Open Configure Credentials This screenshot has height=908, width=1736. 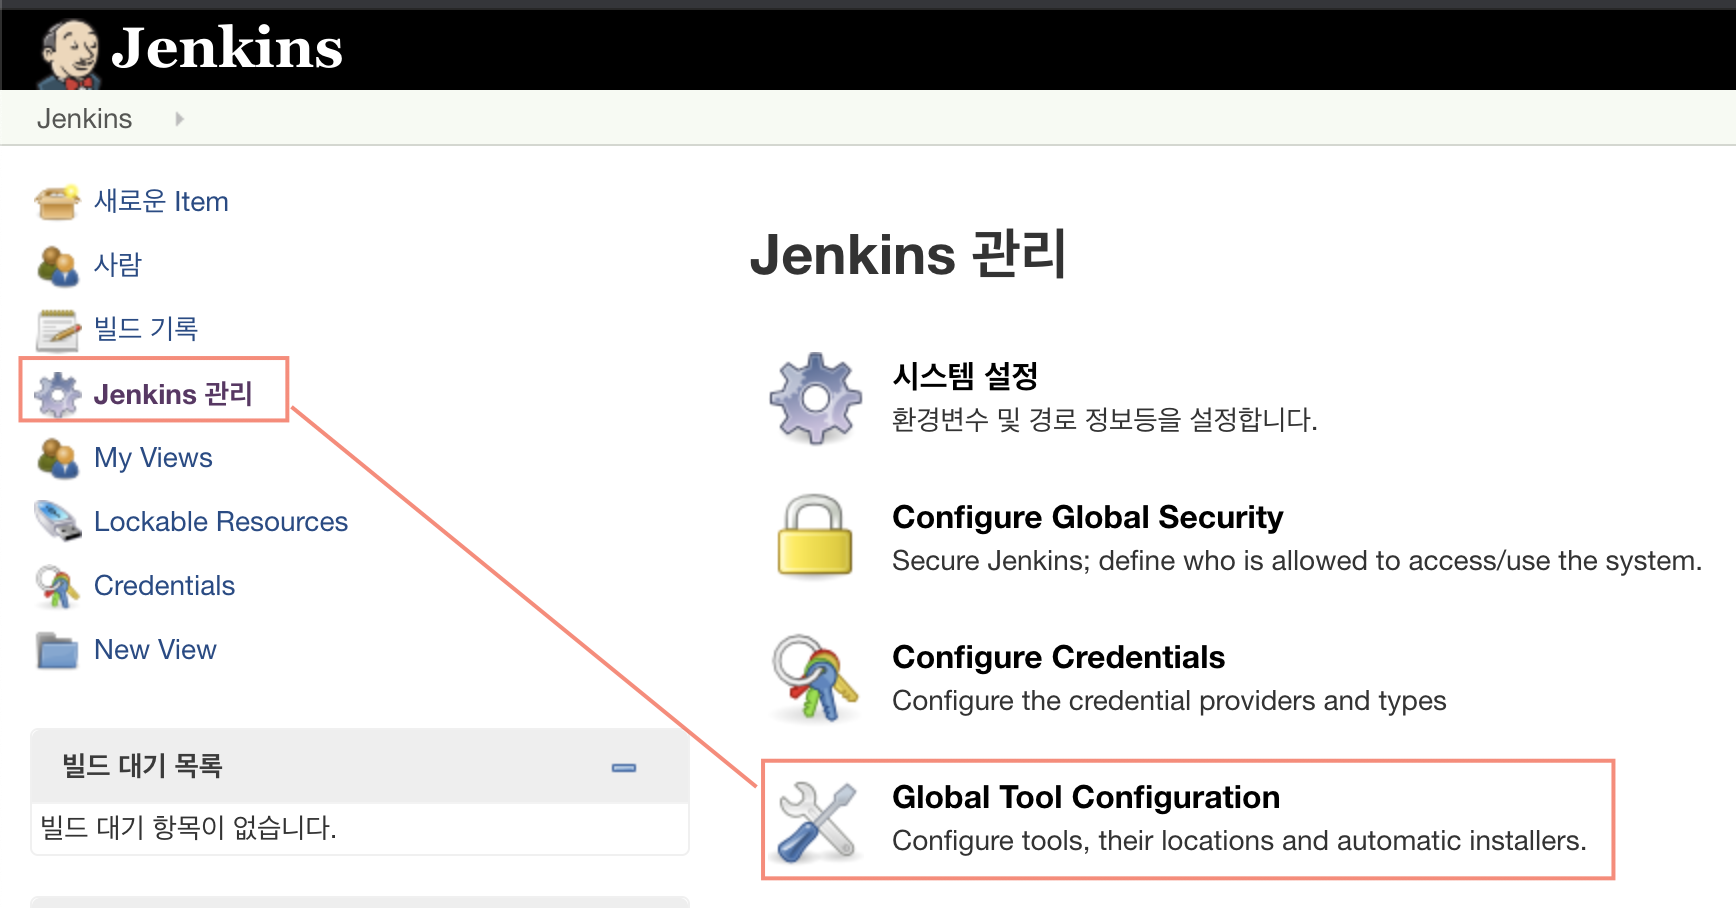[x=1058, y=657]
